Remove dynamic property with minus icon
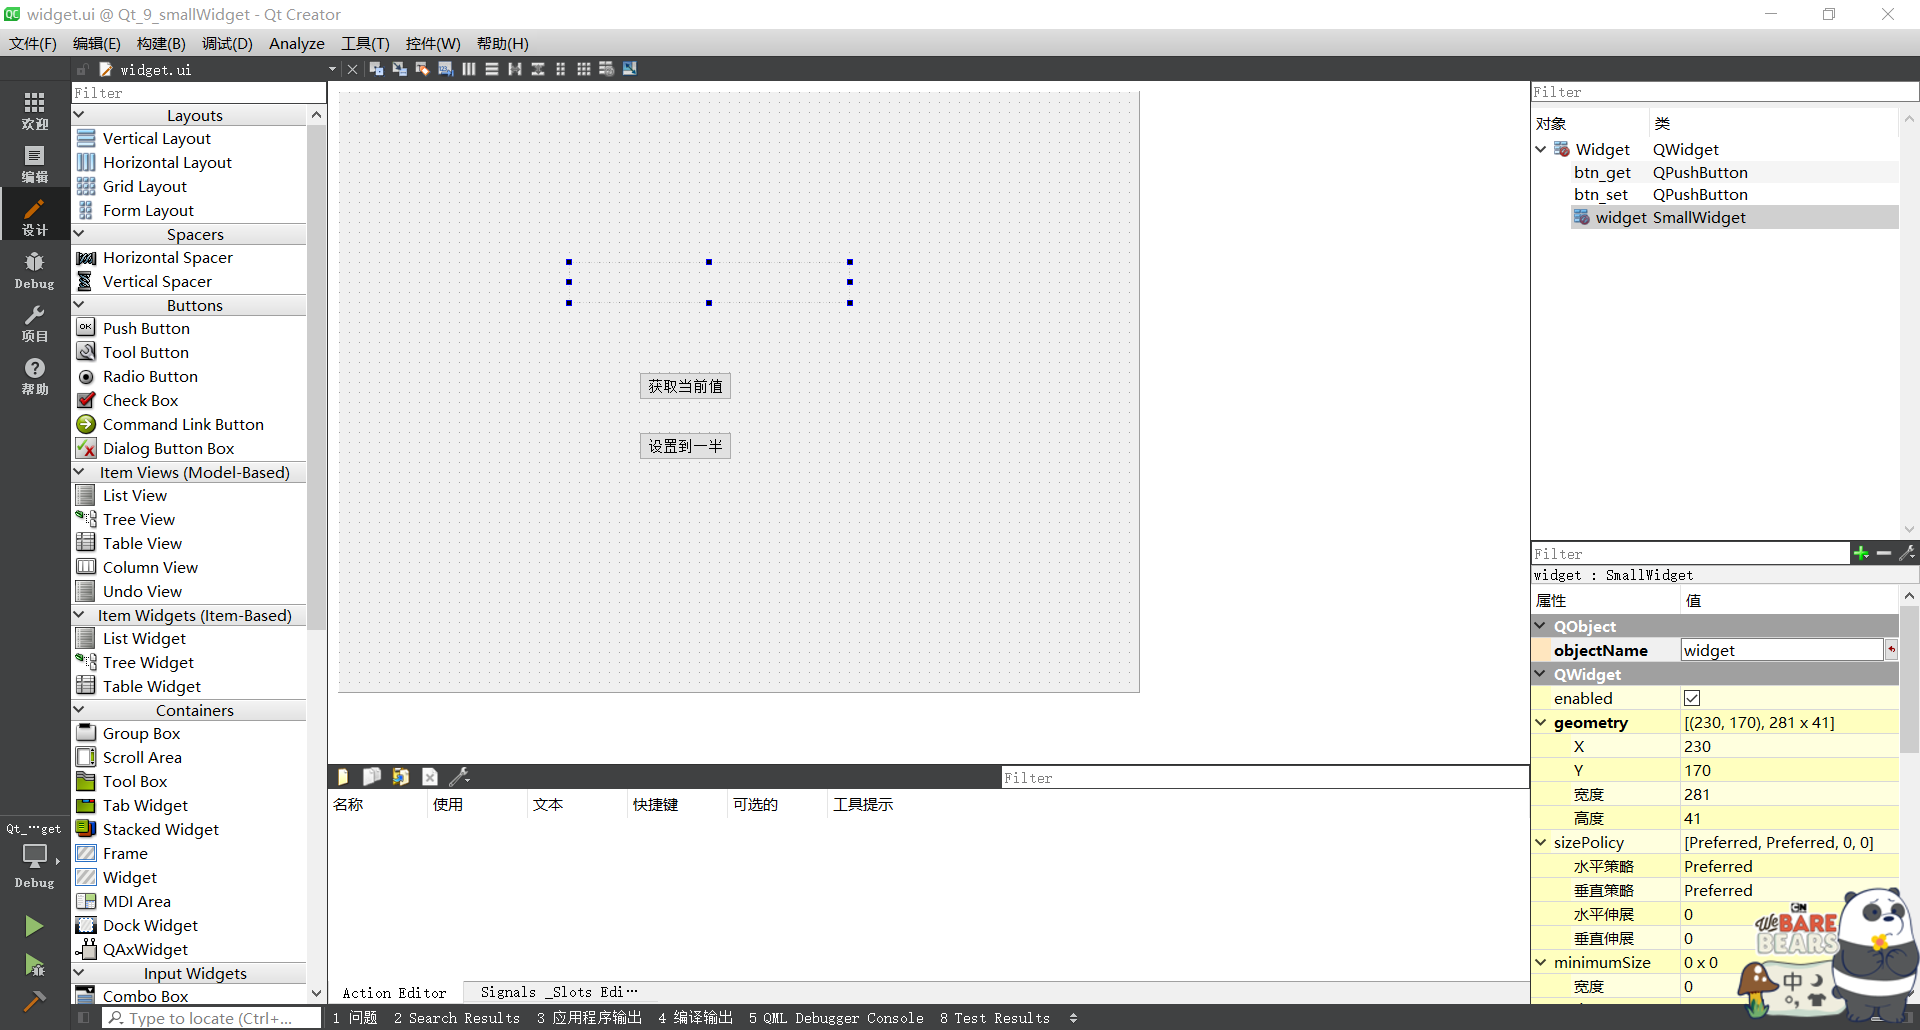 [x=1884, y=553]
